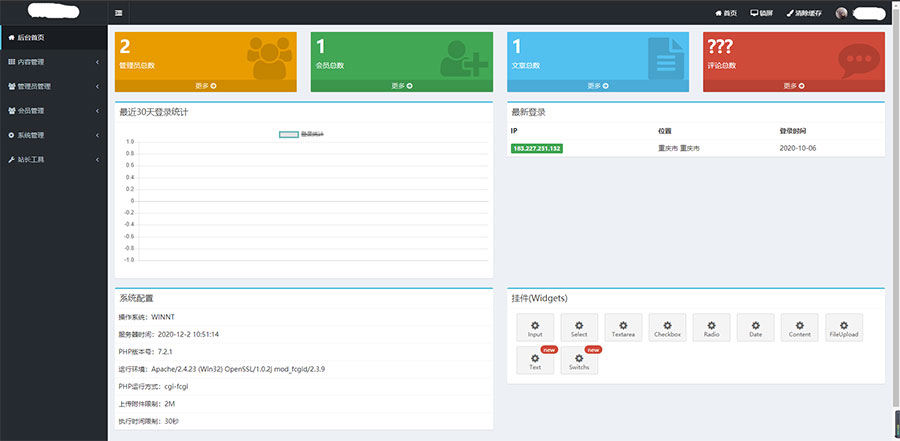Open the Content widget tile
The image size is (900, 441).
tap(800, 328)
